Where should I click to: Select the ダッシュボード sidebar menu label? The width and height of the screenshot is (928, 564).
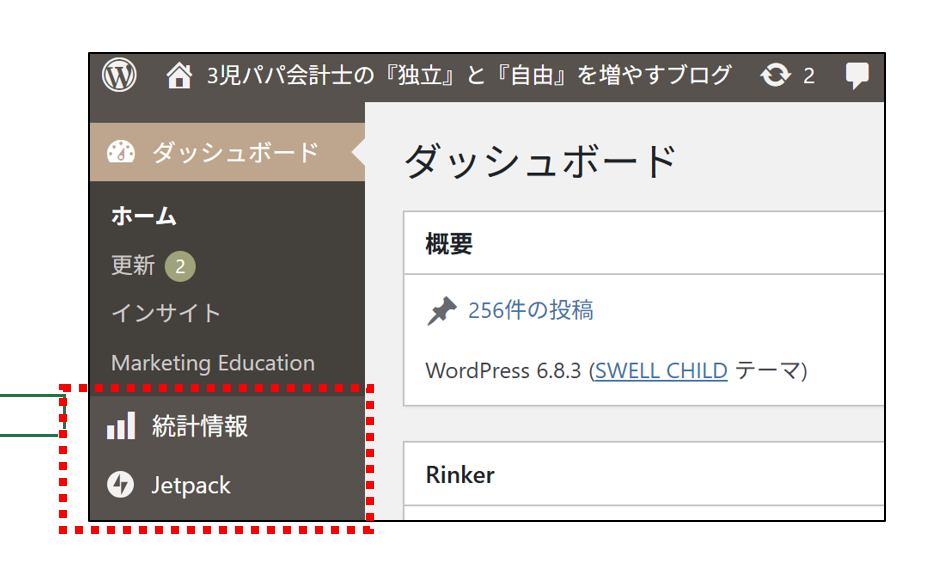click(235, 152)
